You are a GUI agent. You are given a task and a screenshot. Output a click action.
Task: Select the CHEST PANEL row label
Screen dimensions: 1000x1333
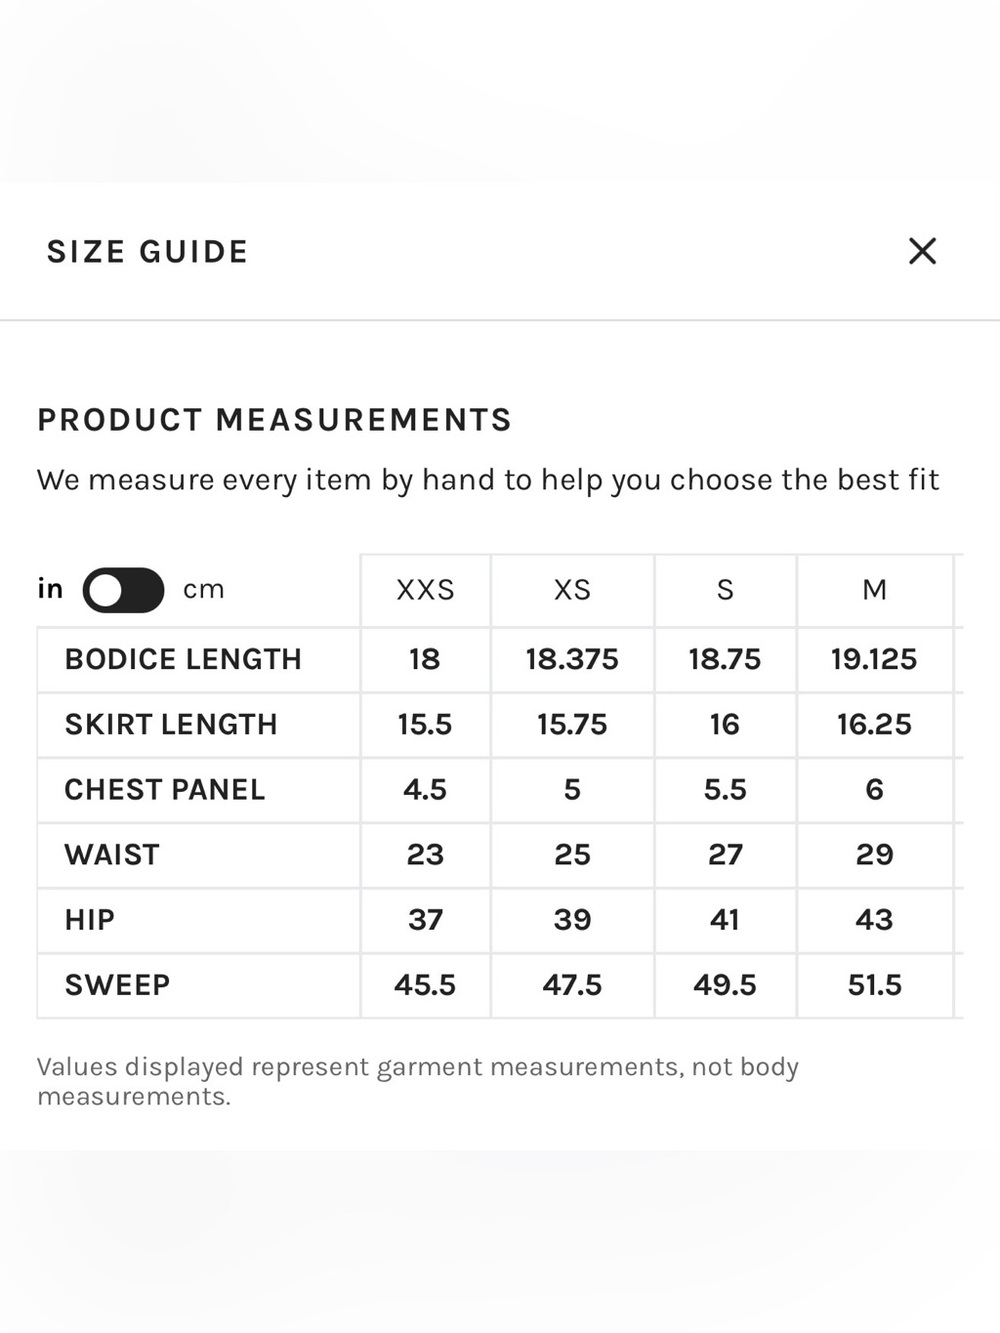[165, 790]
